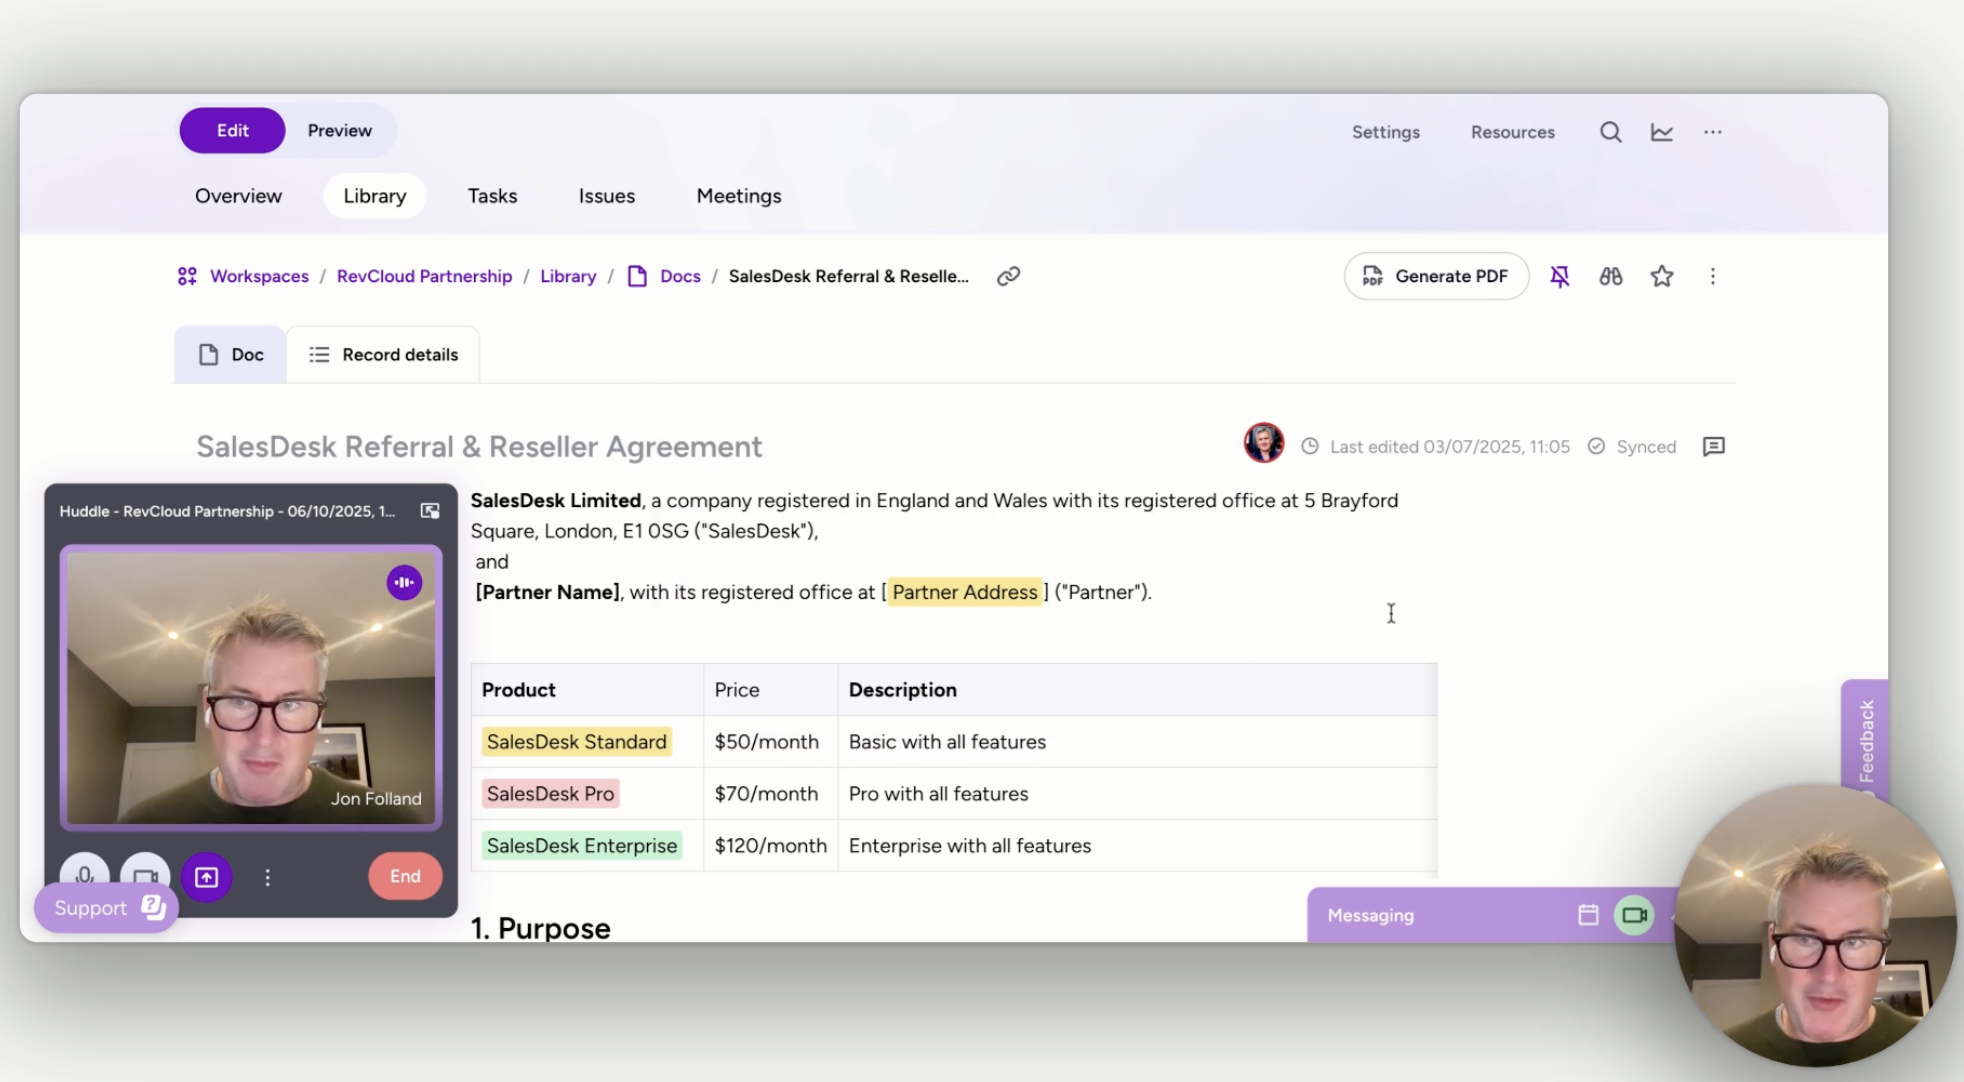Screen dimensions: 1964x1082
Task: Open the top bar ellipsis menu
Action: point(1712,132)
